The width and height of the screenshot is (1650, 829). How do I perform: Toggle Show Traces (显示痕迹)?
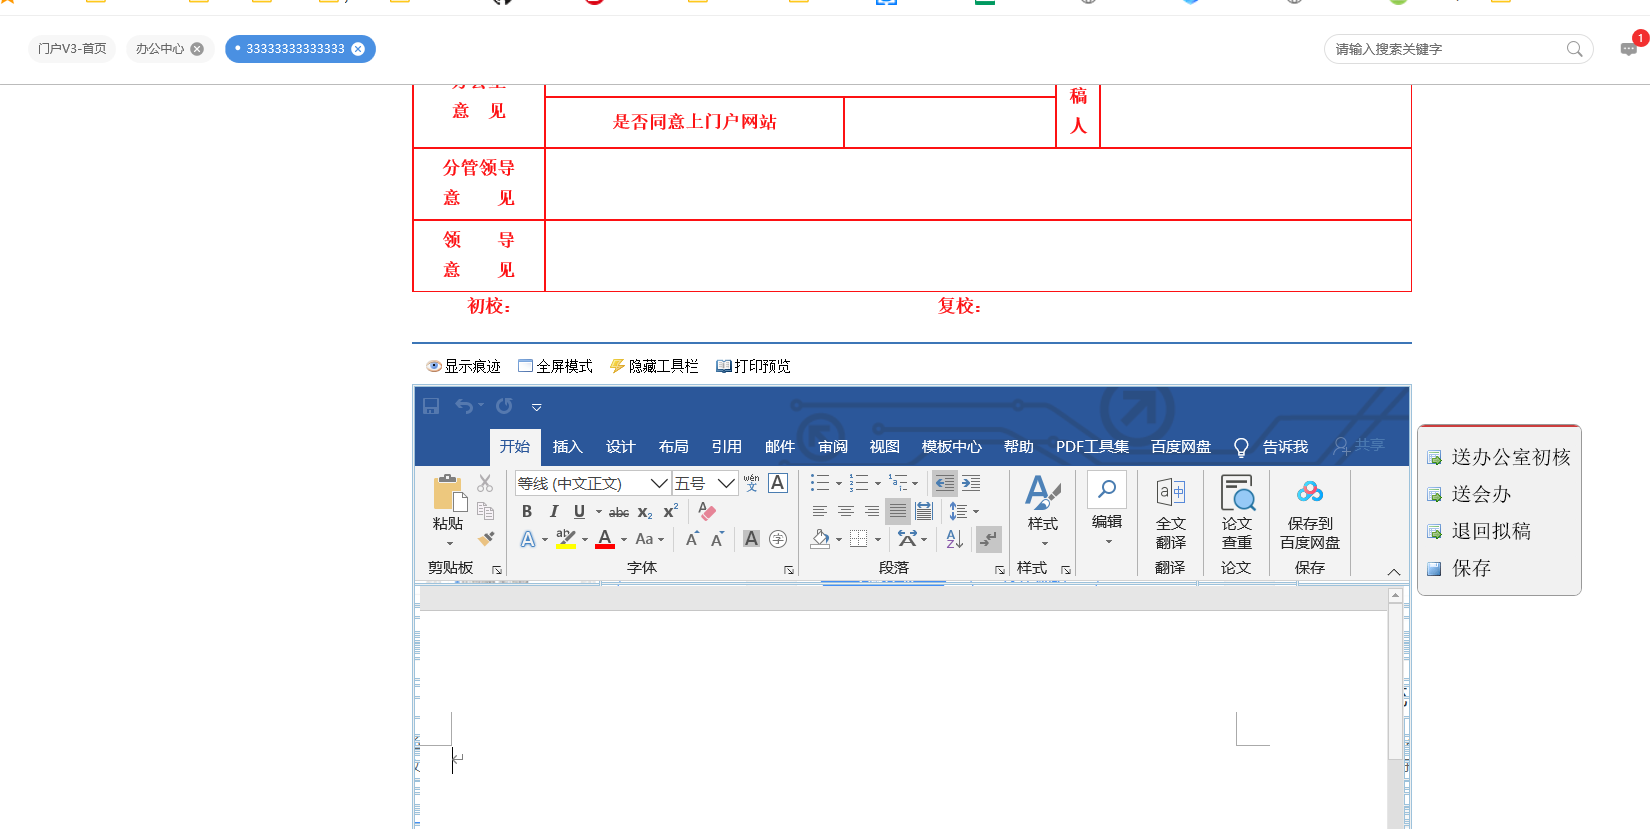pyautogui.click(x=463, y=366)
